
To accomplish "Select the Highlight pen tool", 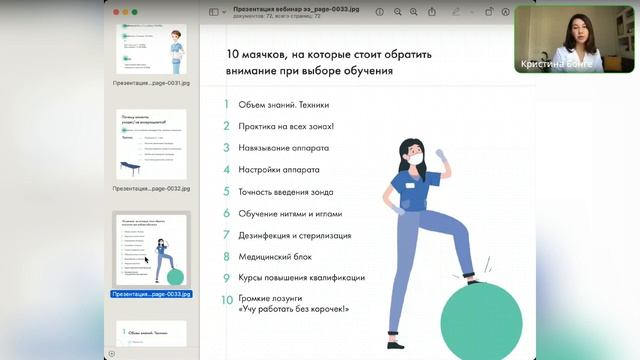I will click(x=456, y=12).
